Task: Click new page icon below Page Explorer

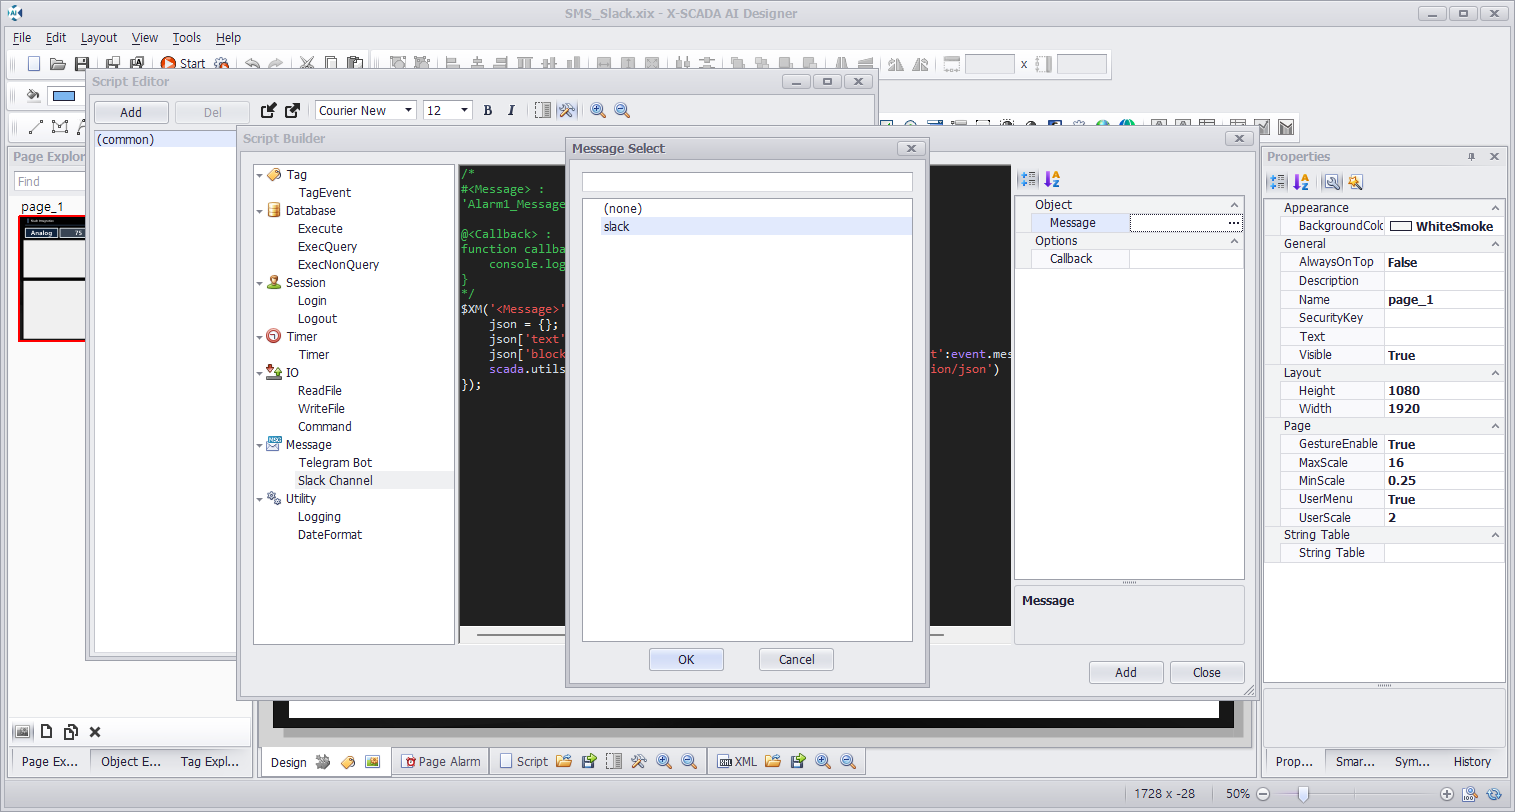Action: tap(46, 732)
